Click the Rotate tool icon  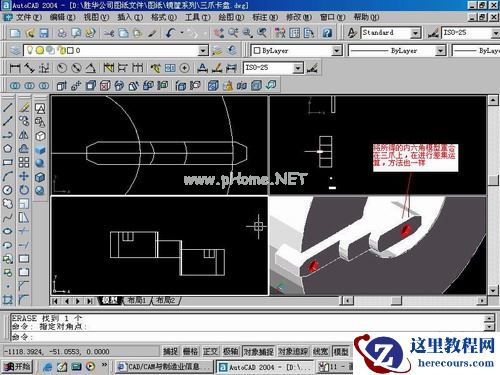click(x=24, y=190)
